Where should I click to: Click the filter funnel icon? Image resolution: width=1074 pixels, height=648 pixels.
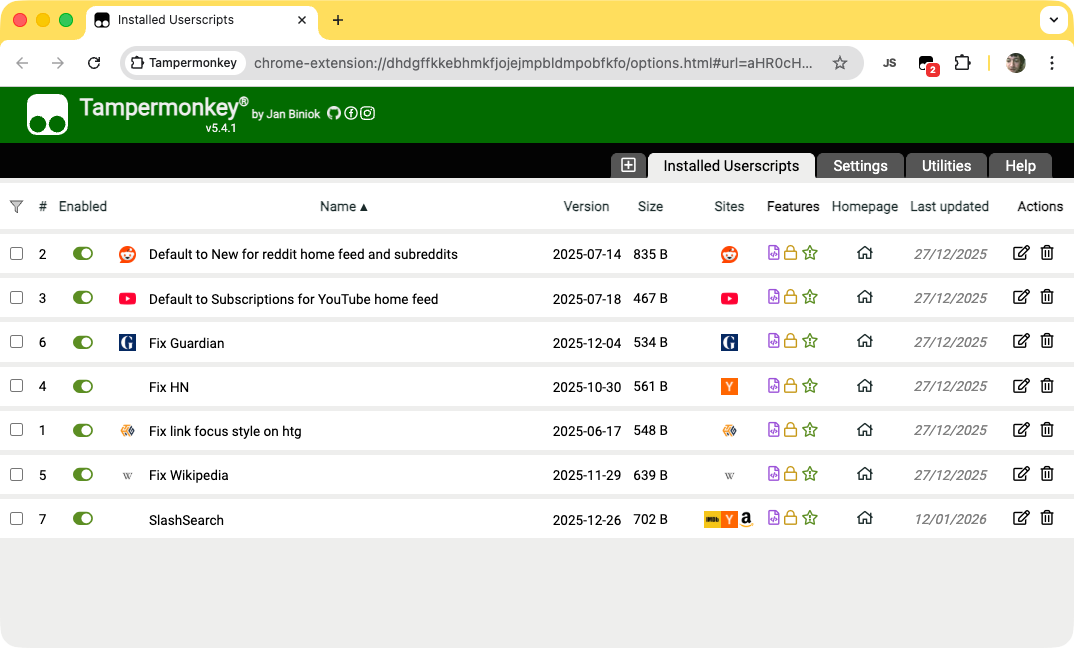[16, 206]
